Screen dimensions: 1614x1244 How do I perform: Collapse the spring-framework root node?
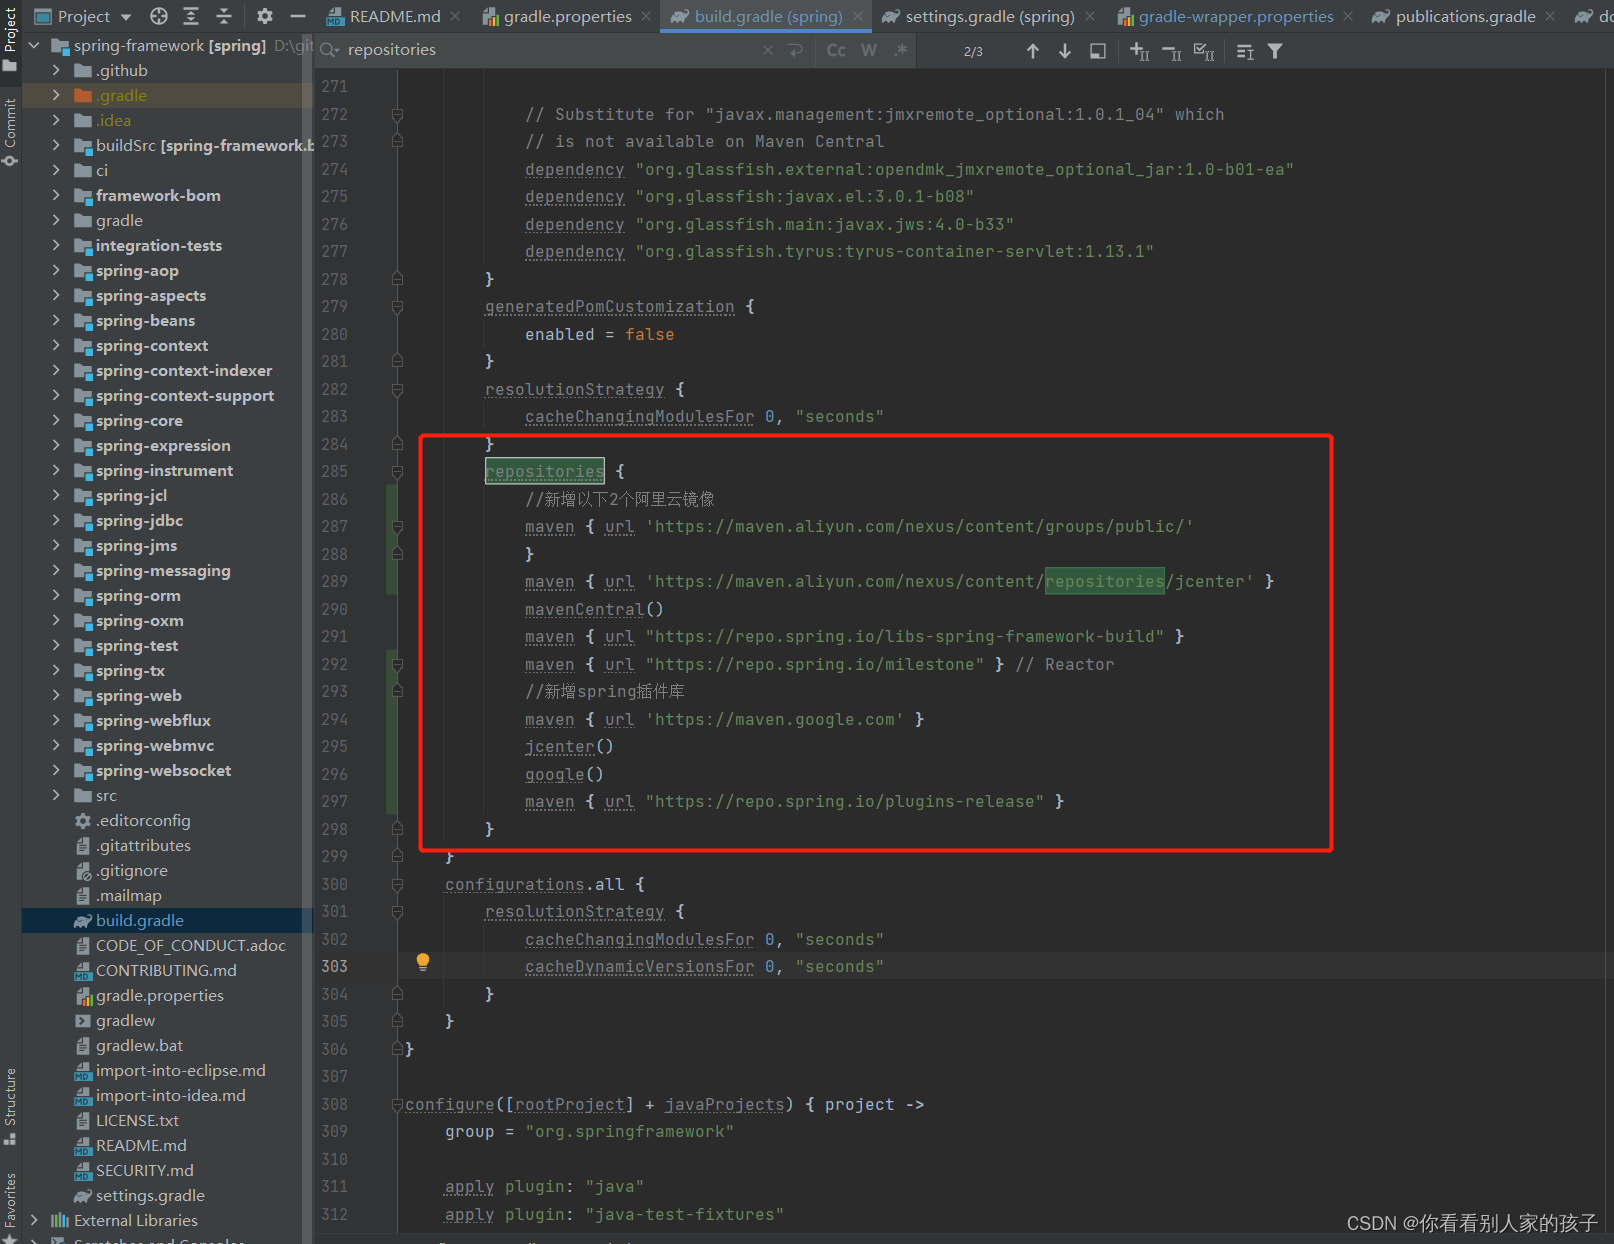[x=35, y=46]
